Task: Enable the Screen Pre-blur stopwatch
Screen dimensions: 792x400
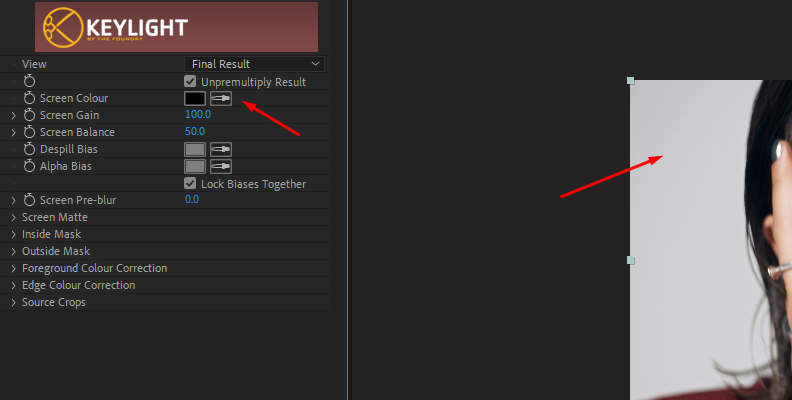Action: coord(30,200)
